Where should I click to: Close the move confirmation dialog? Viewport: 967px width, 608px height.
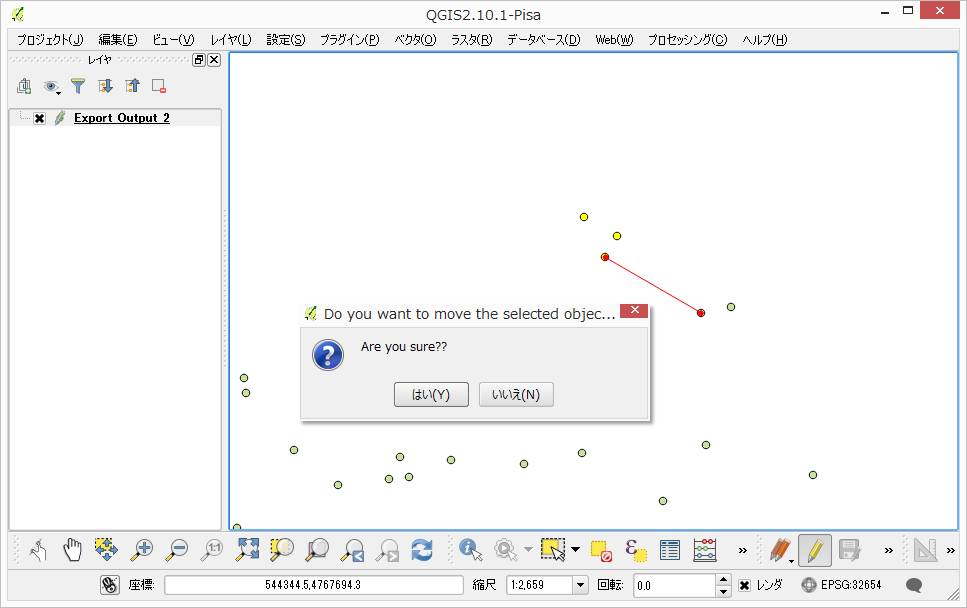click(x=634, y=310)
